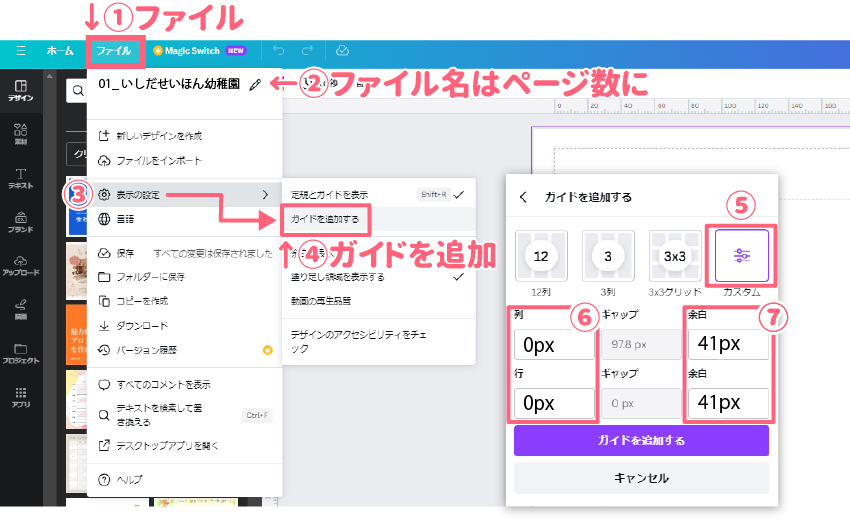Open 動画の再生品質 setting

coord(378,301)
